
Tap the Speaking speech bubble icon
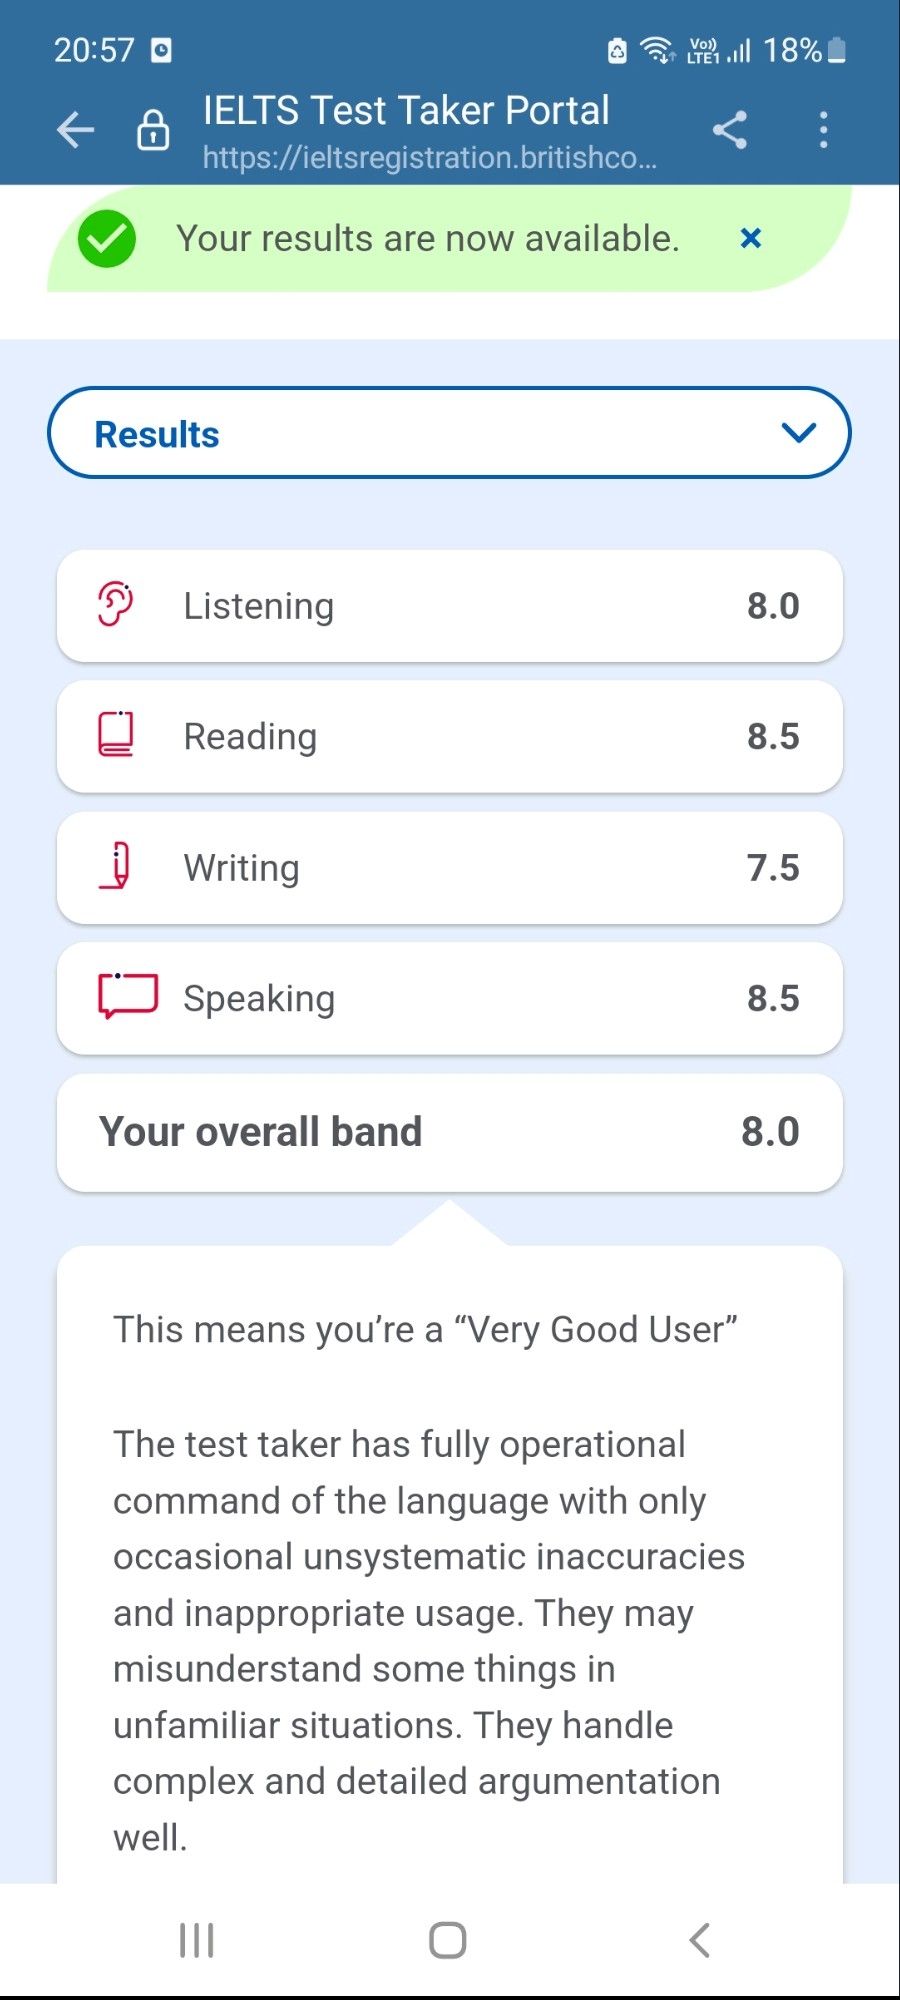[x=127, y=996]
